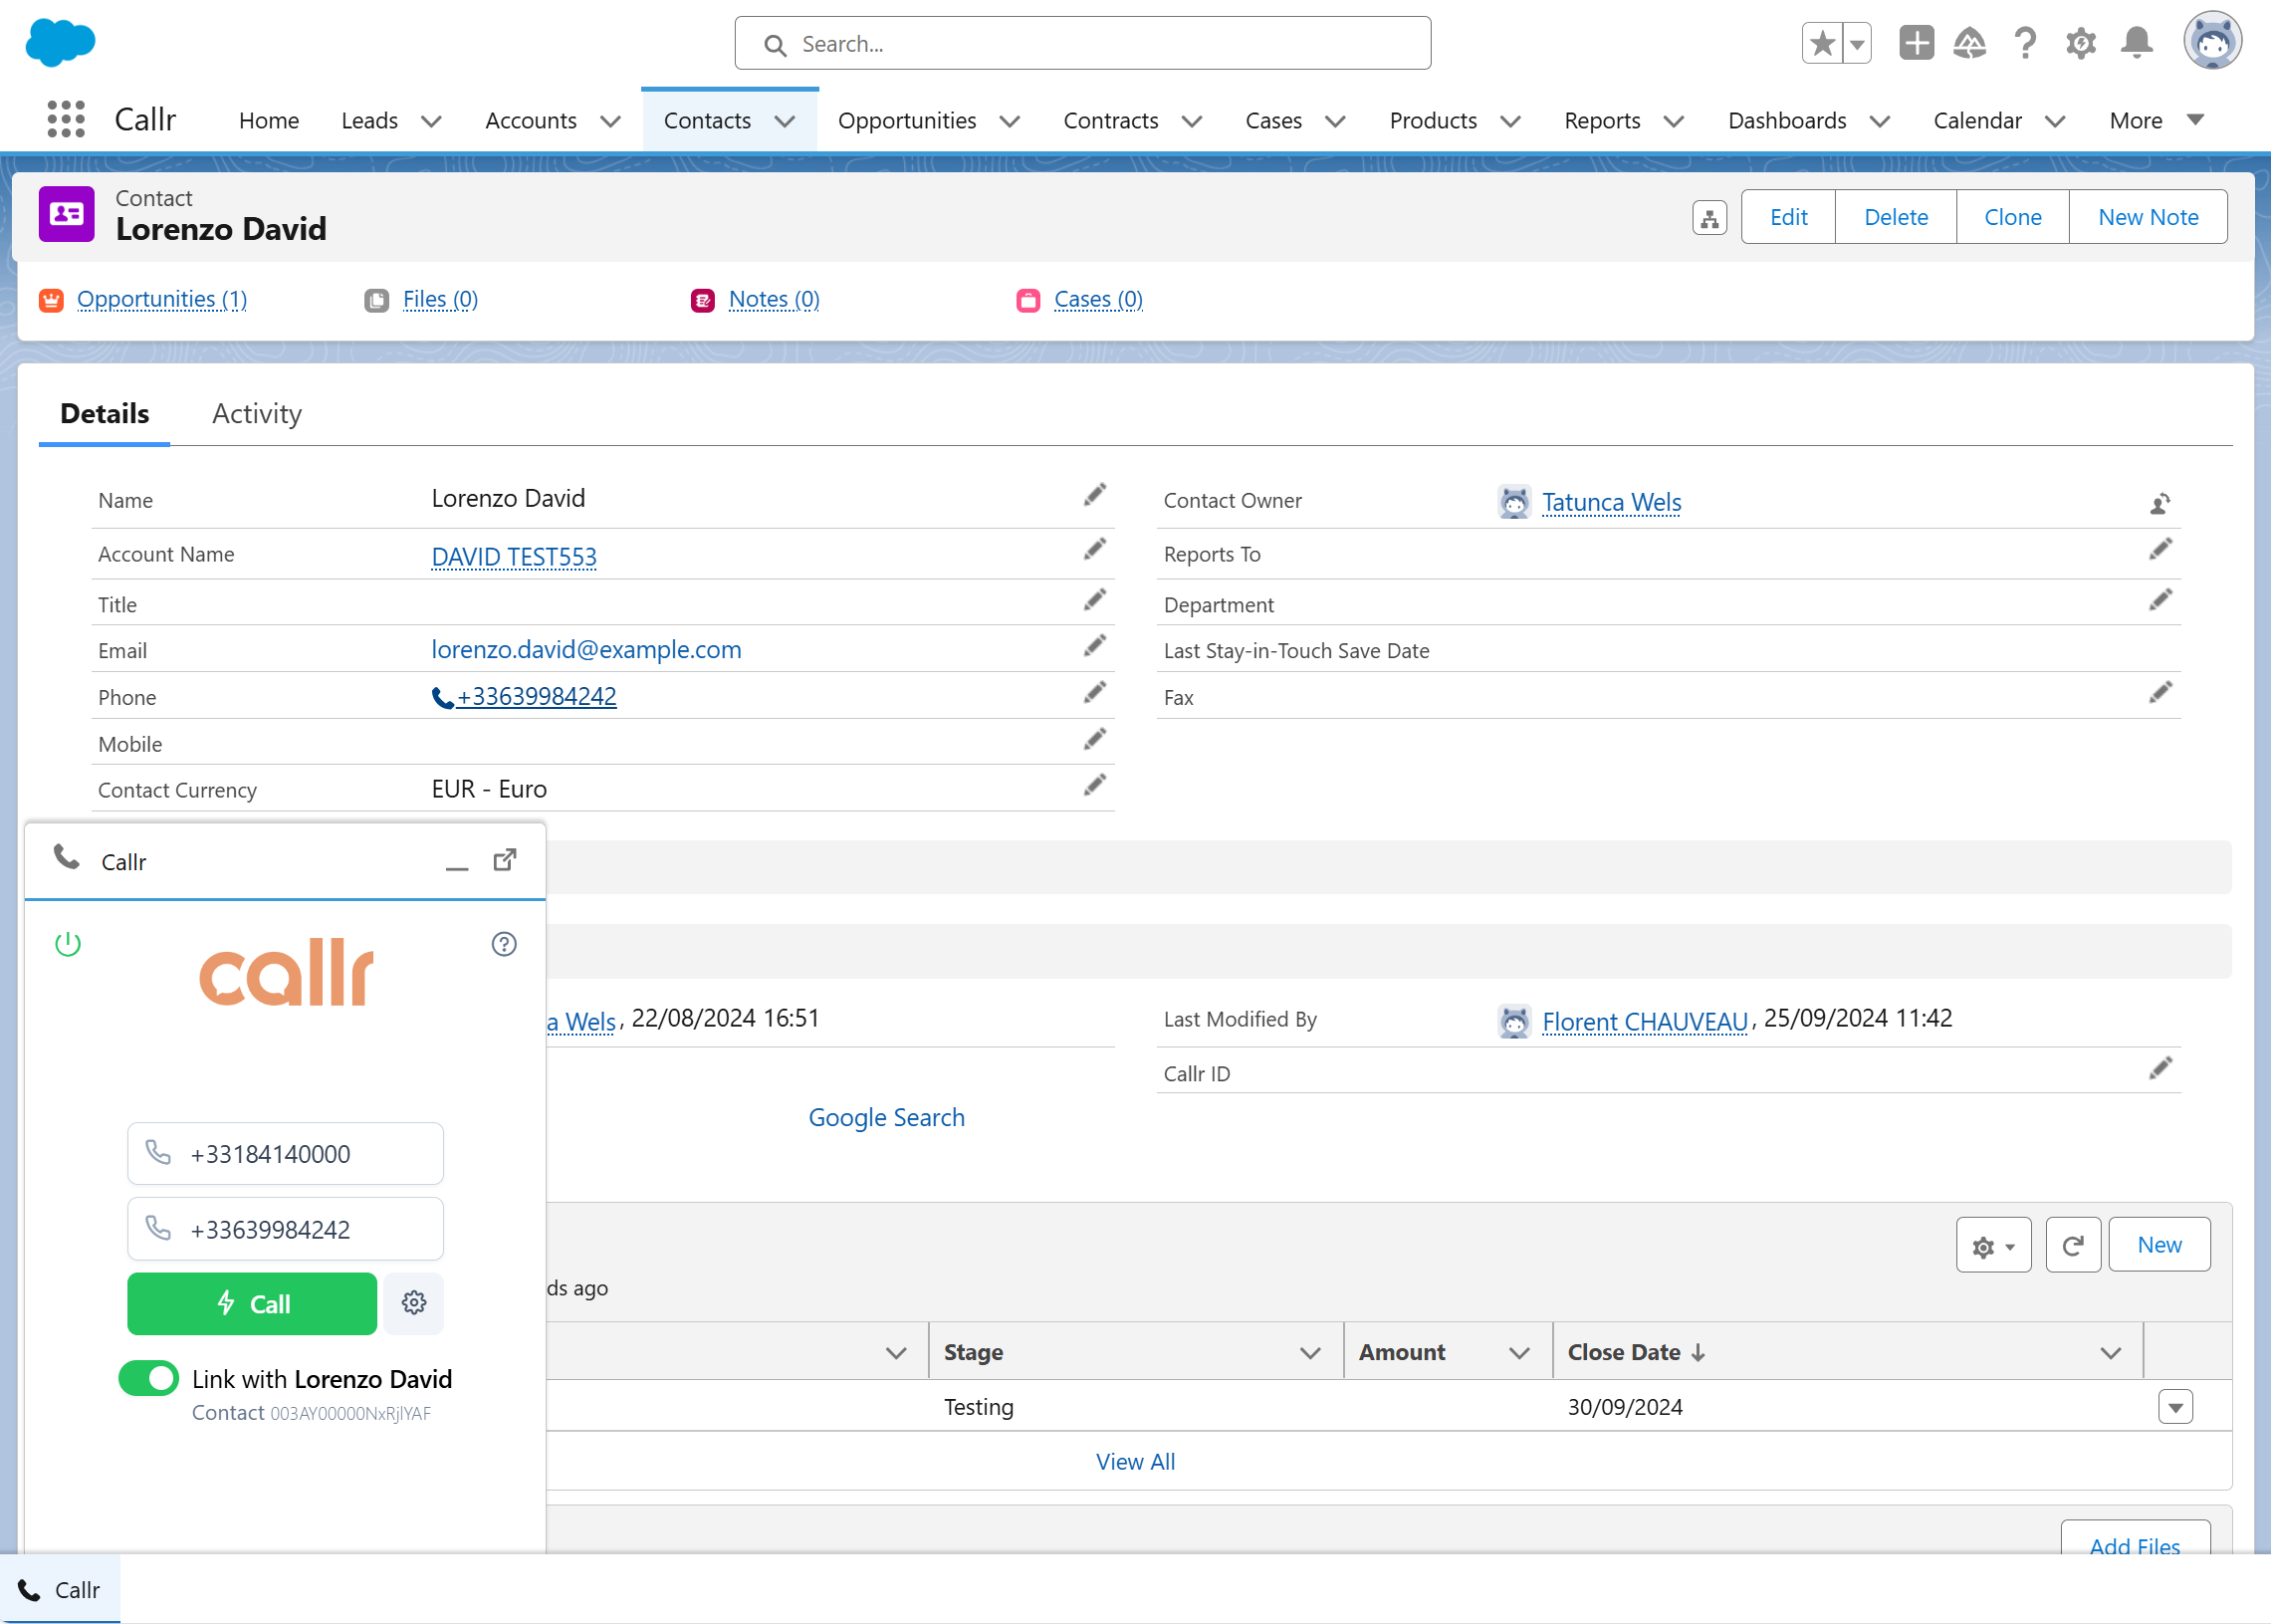This screenshot has height=1624, width=2271.
Task: Switch to the Activity tab
Action: 257,414
